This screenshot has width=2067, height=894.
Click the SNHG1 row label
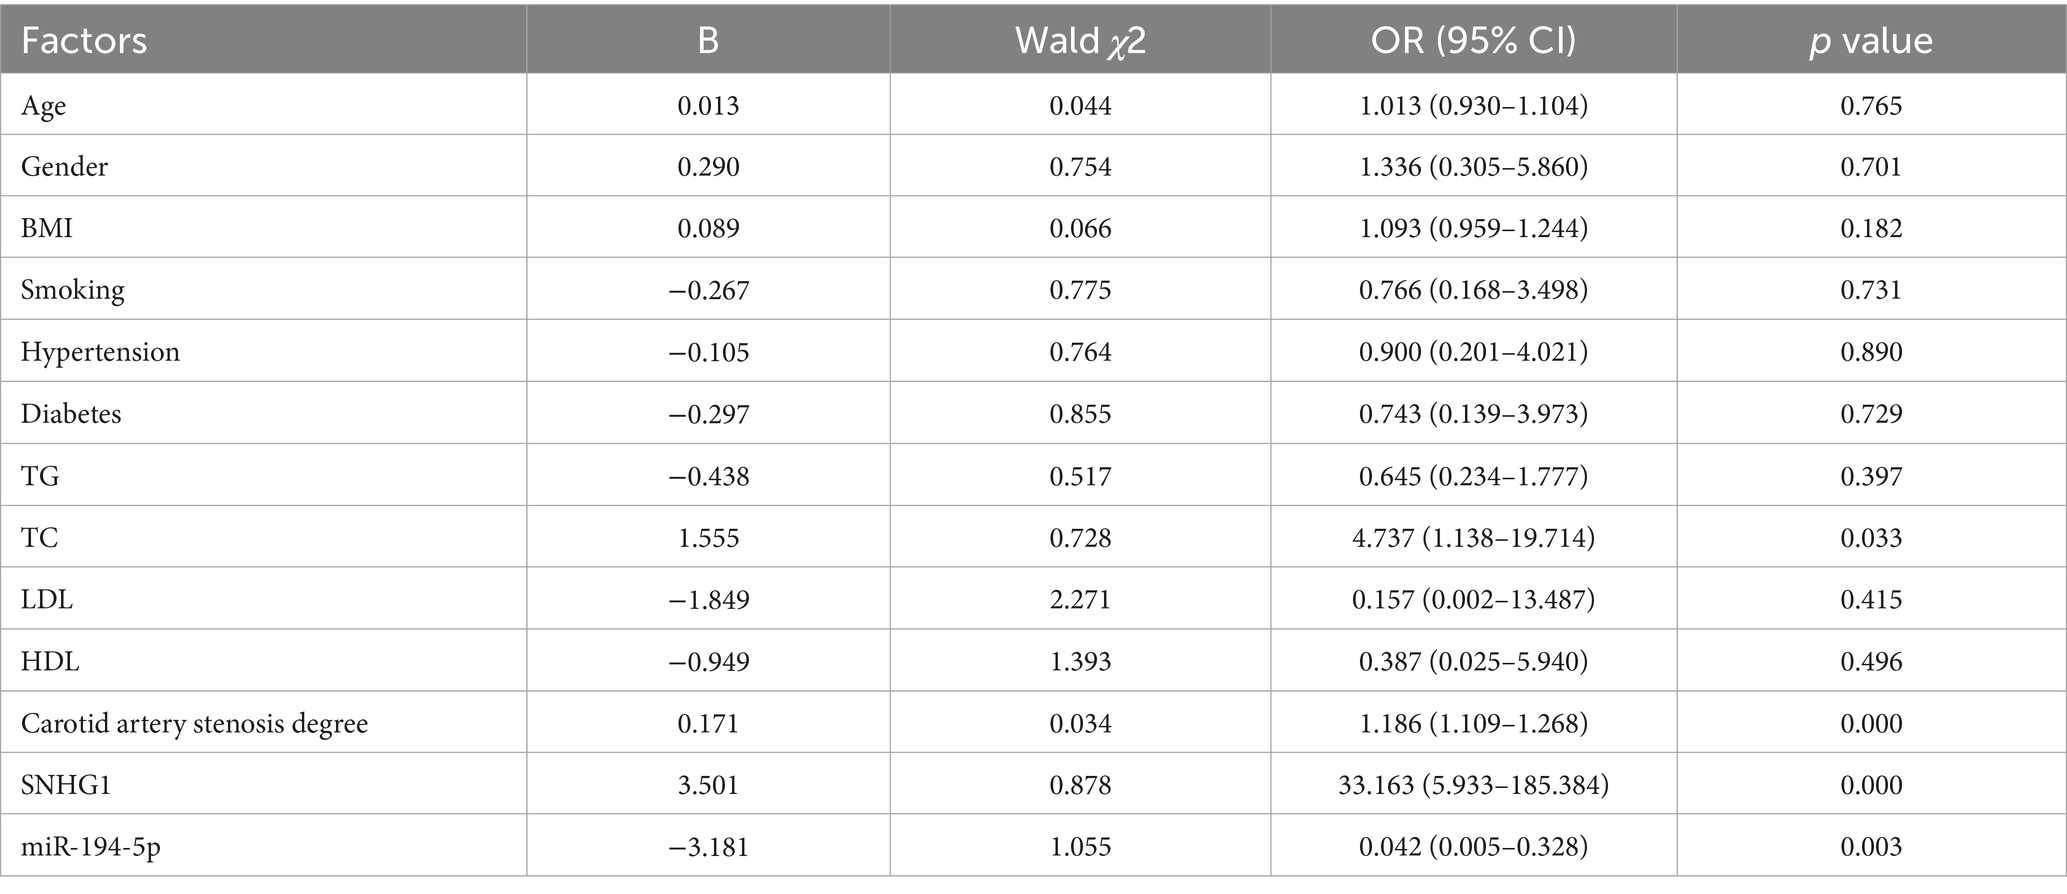[x=66, y=786]
